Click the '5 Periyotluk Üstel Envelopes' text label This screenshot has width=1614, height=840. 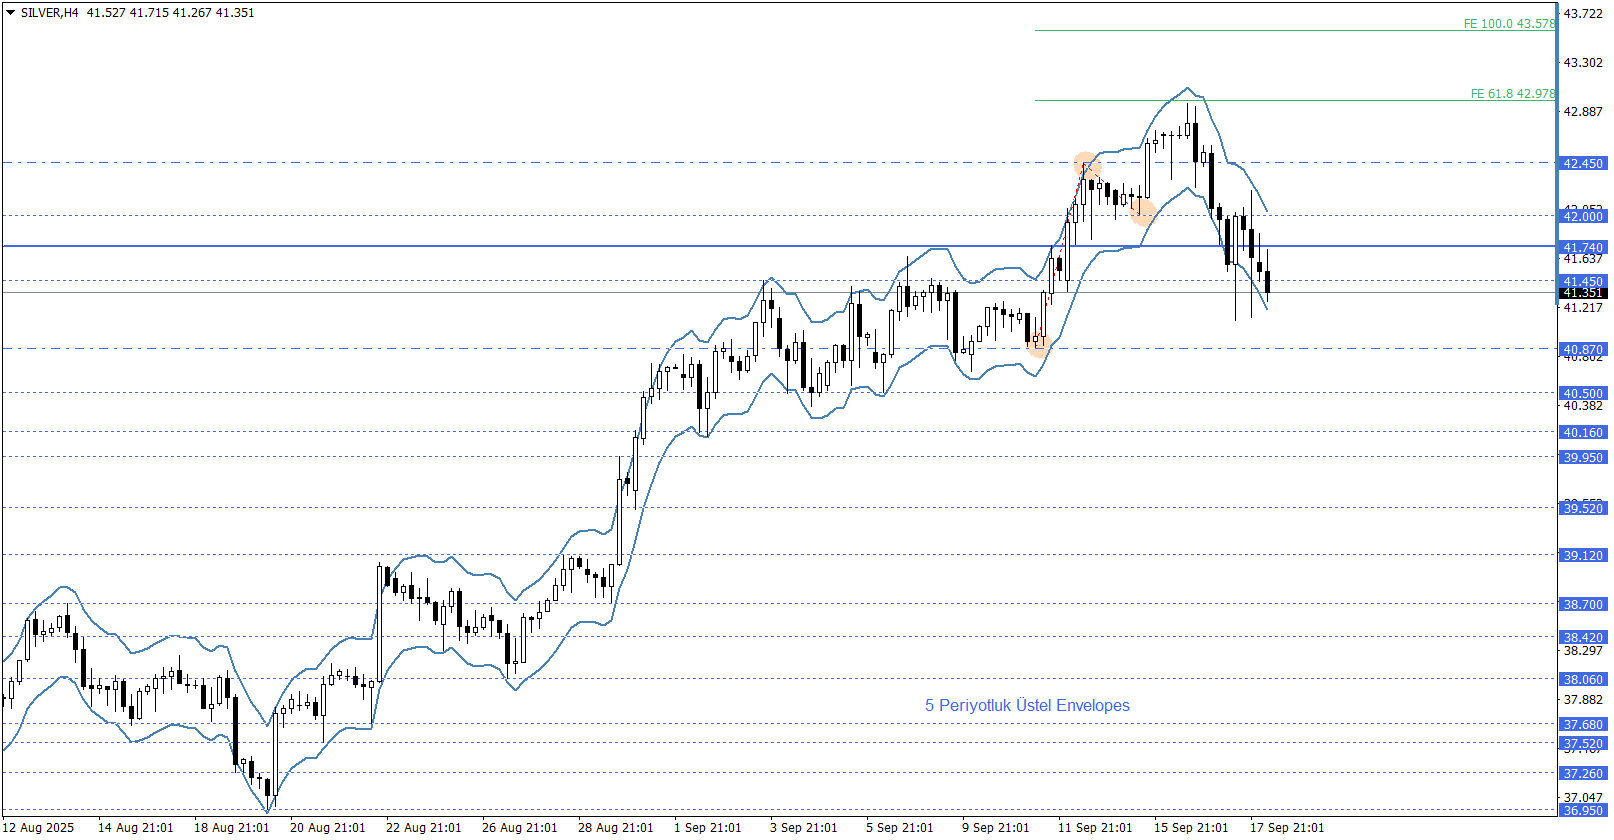click(x=1027, y=706)
